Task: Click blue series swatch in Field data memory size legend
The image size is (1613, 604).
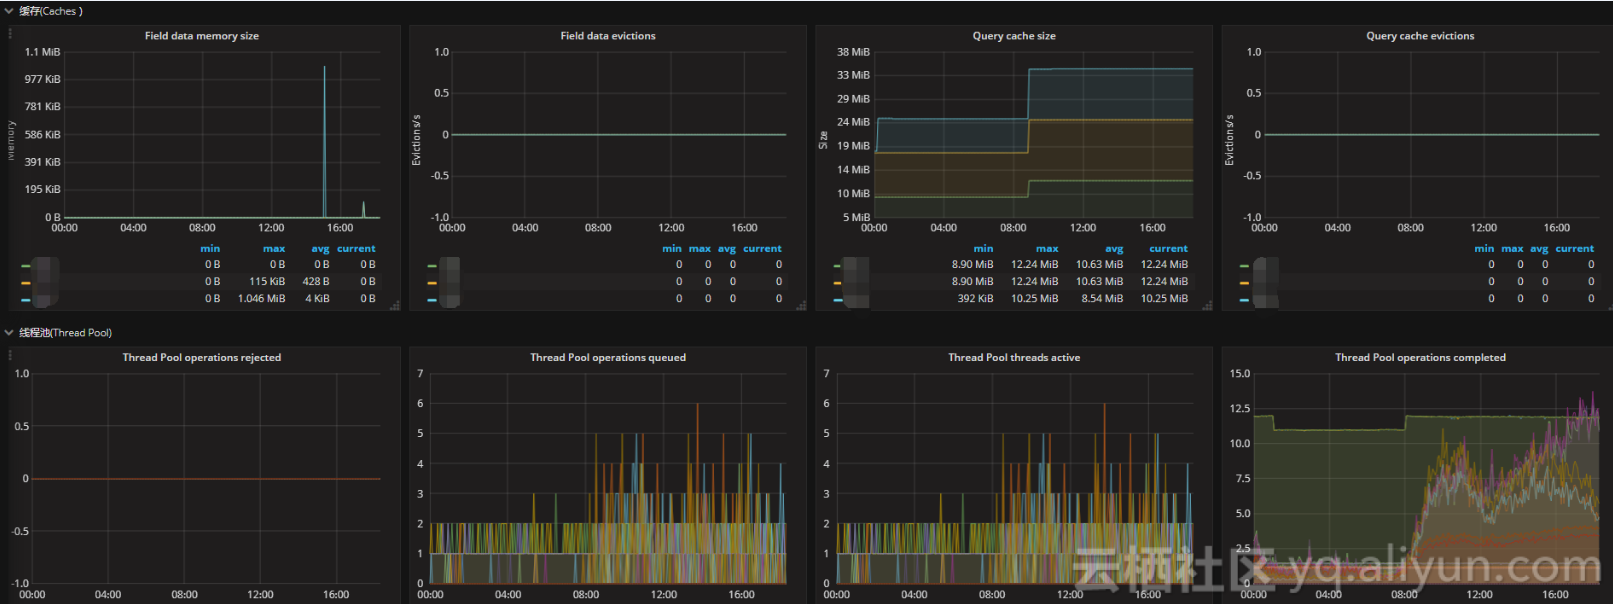Action: (26, 300)
